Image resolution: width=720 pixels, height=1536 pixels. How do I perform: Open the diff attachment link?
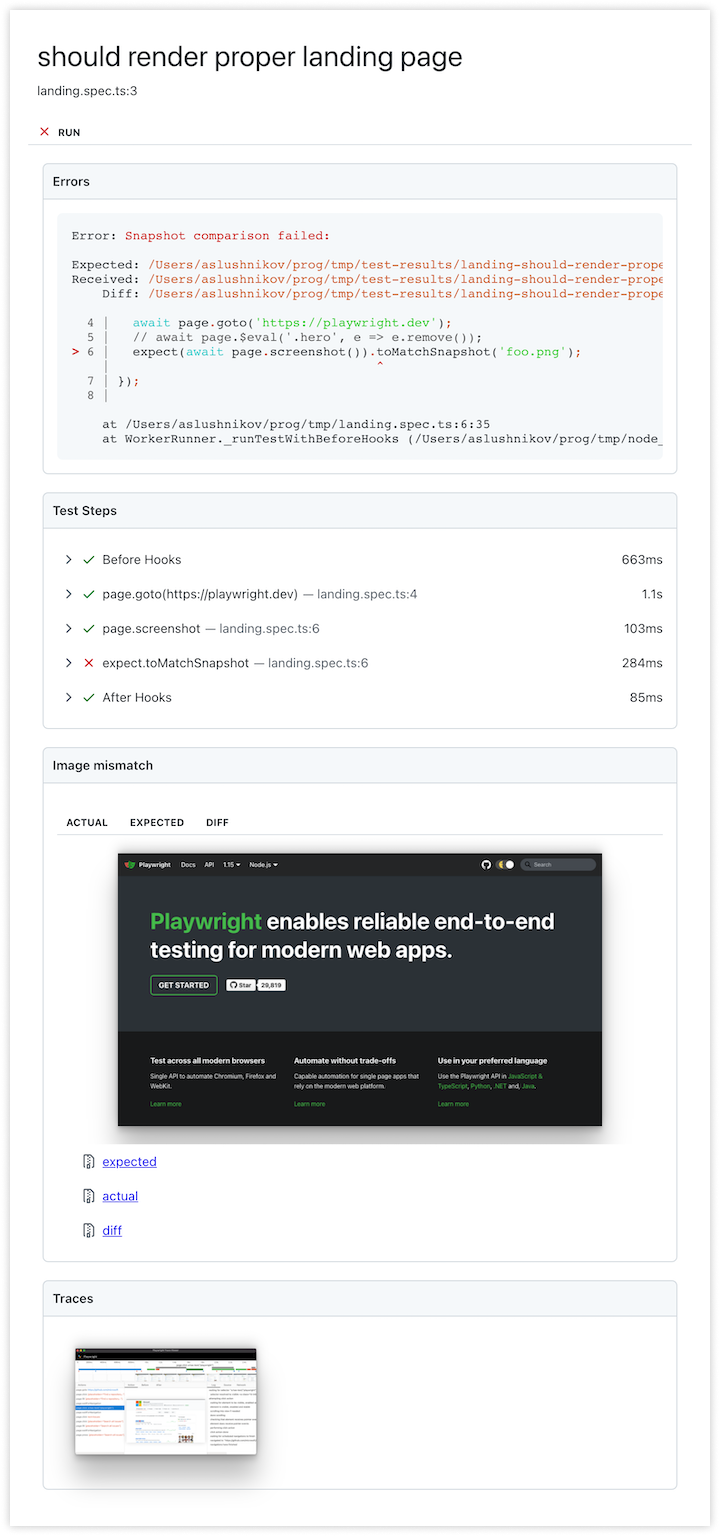click(x=112, y=1231)
